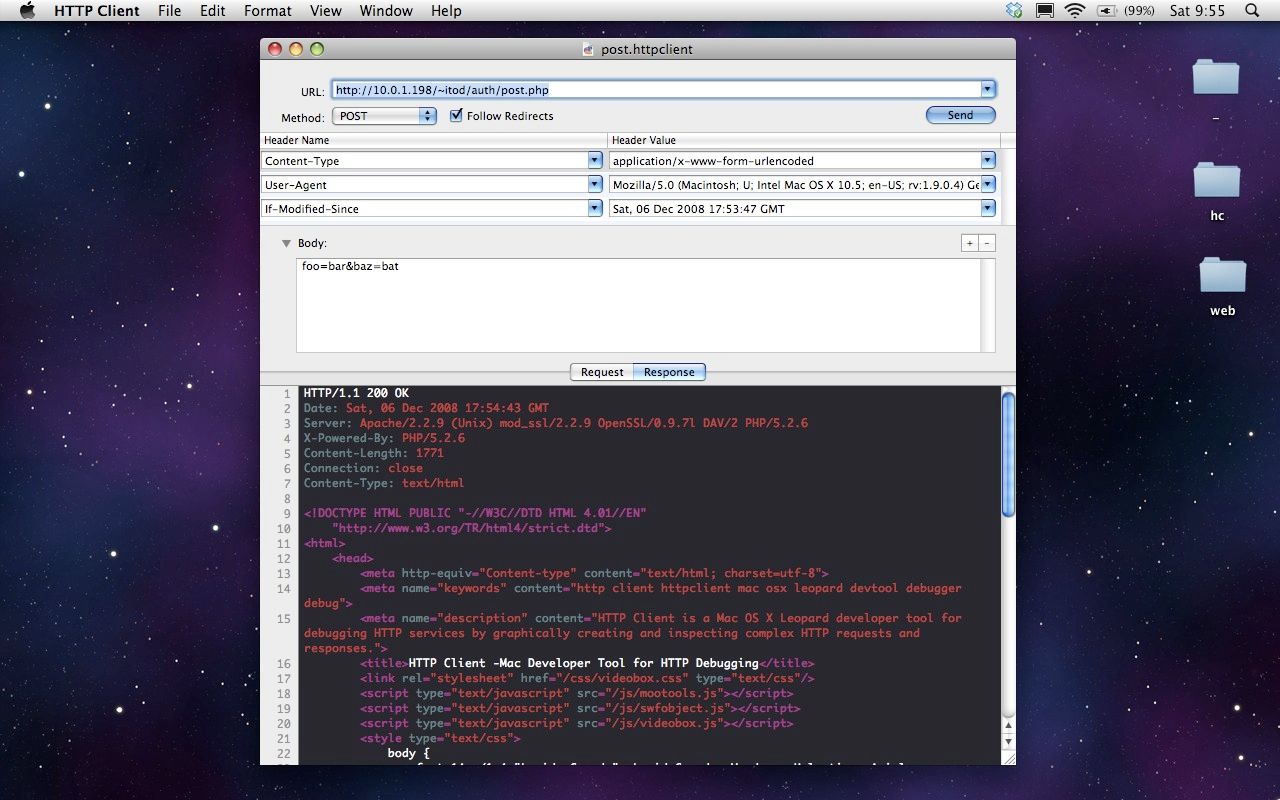
Task: Open the Format menu
Action: tap(267, 10)
